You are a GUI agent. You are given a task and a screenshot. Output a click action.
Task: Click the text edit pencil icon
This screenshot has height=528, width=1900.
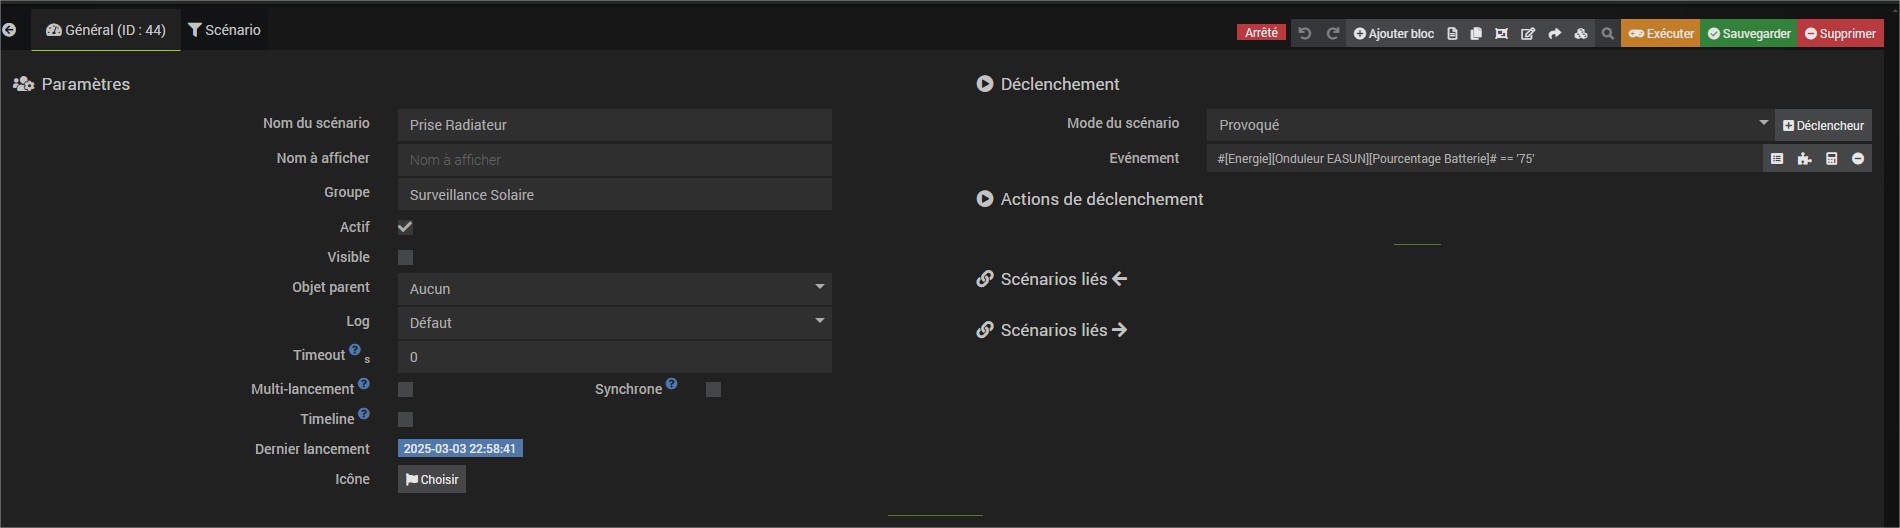pos(1528,33)
